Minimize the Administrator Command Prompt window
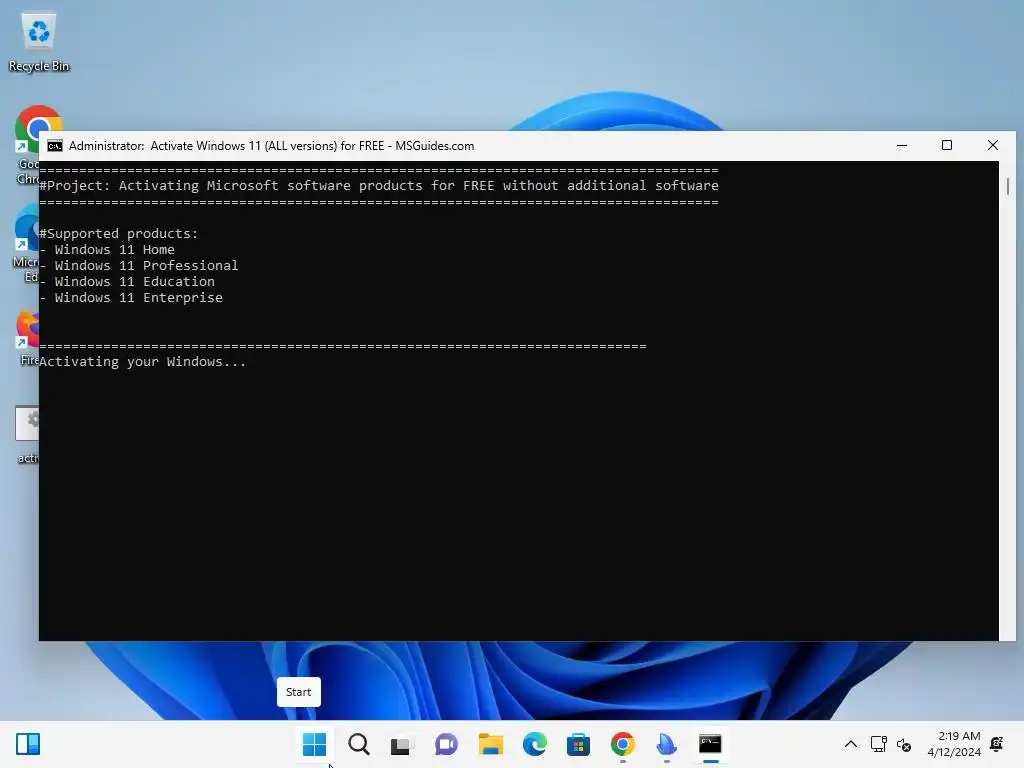This screenshot has height=768, width=1024. [902, 146]
